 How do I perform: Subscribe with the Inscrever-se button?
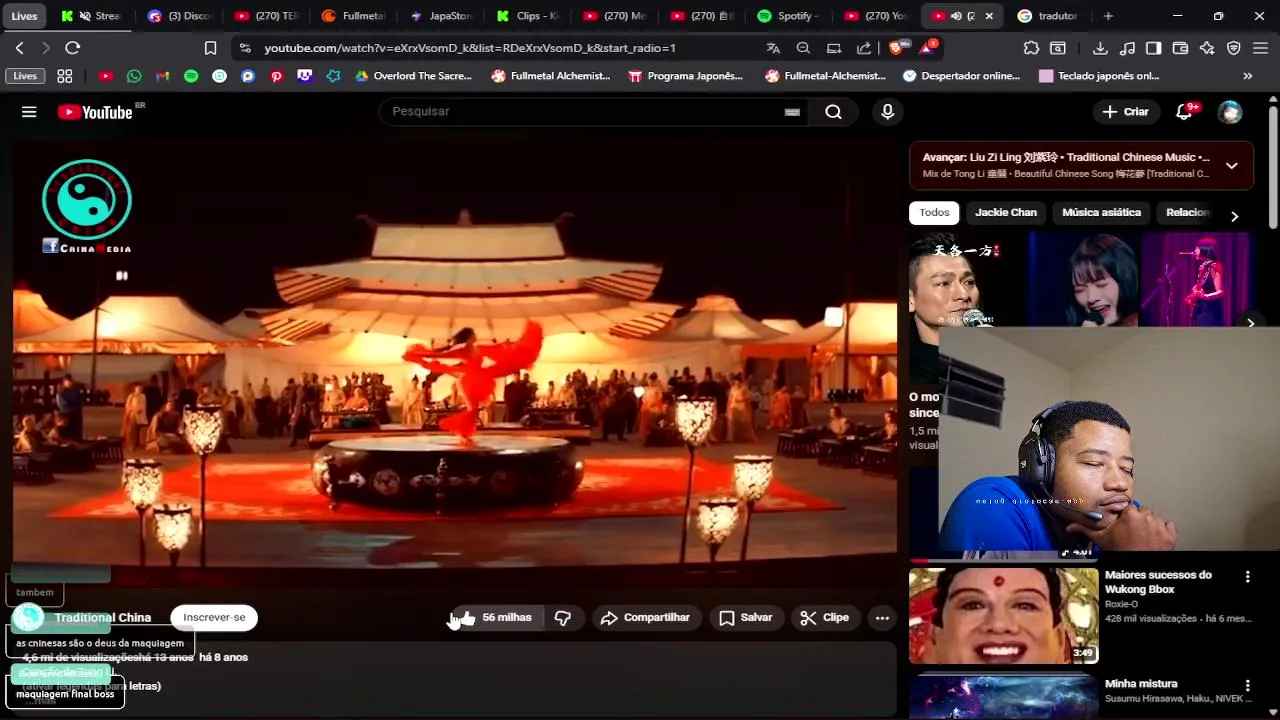click(x=214, y=618)
